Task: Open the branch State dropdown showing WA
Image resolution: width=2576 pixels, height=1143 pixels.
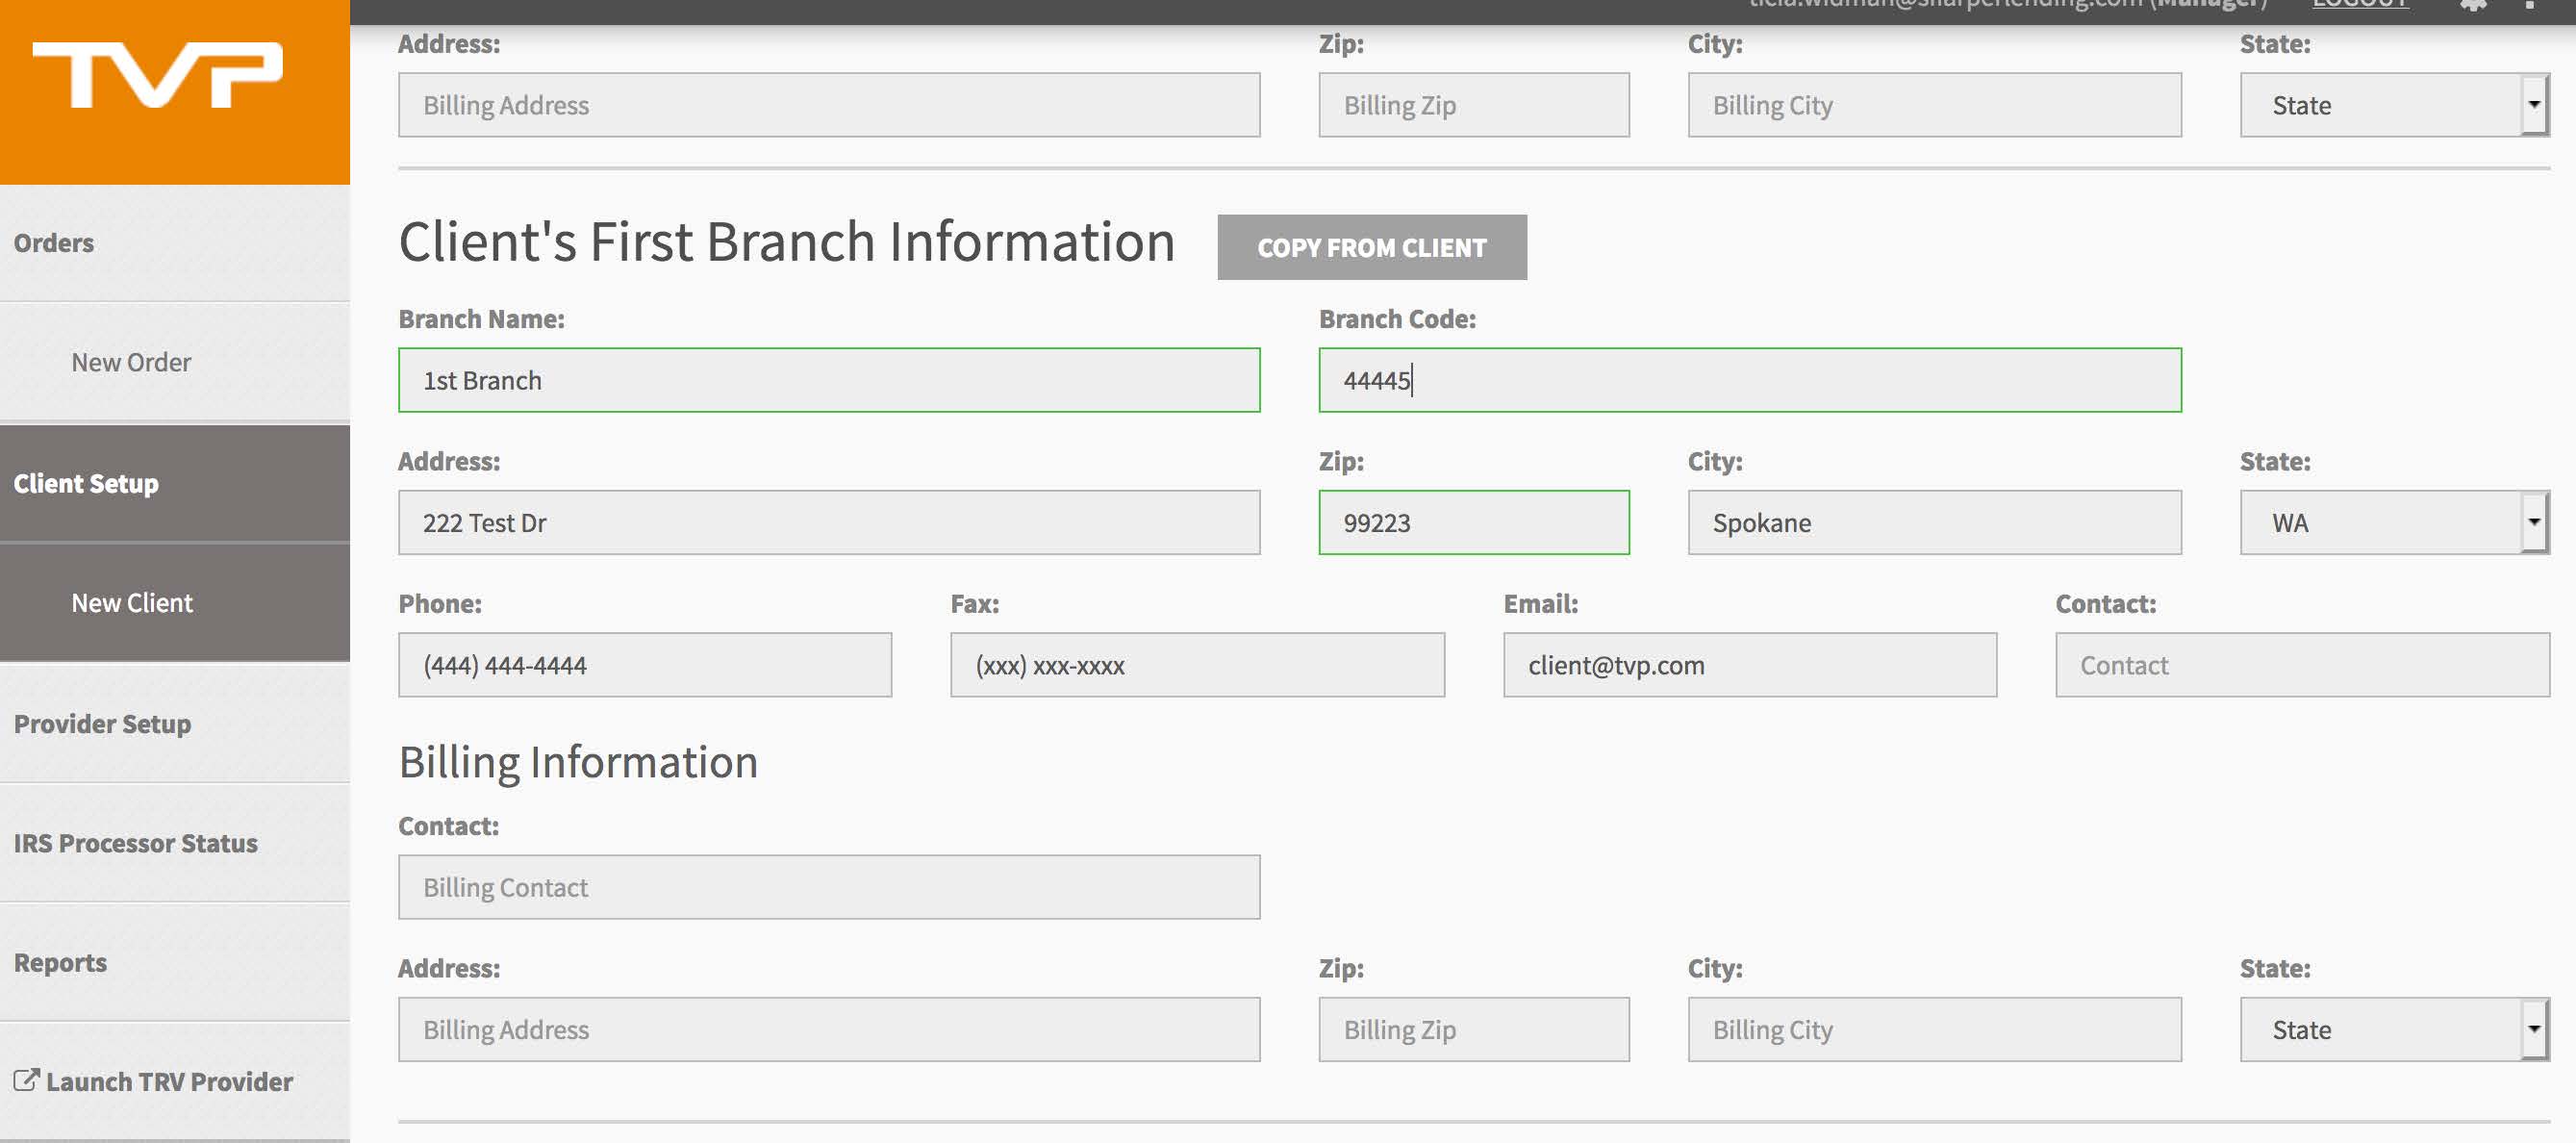Action: (x=2393, y=523)
